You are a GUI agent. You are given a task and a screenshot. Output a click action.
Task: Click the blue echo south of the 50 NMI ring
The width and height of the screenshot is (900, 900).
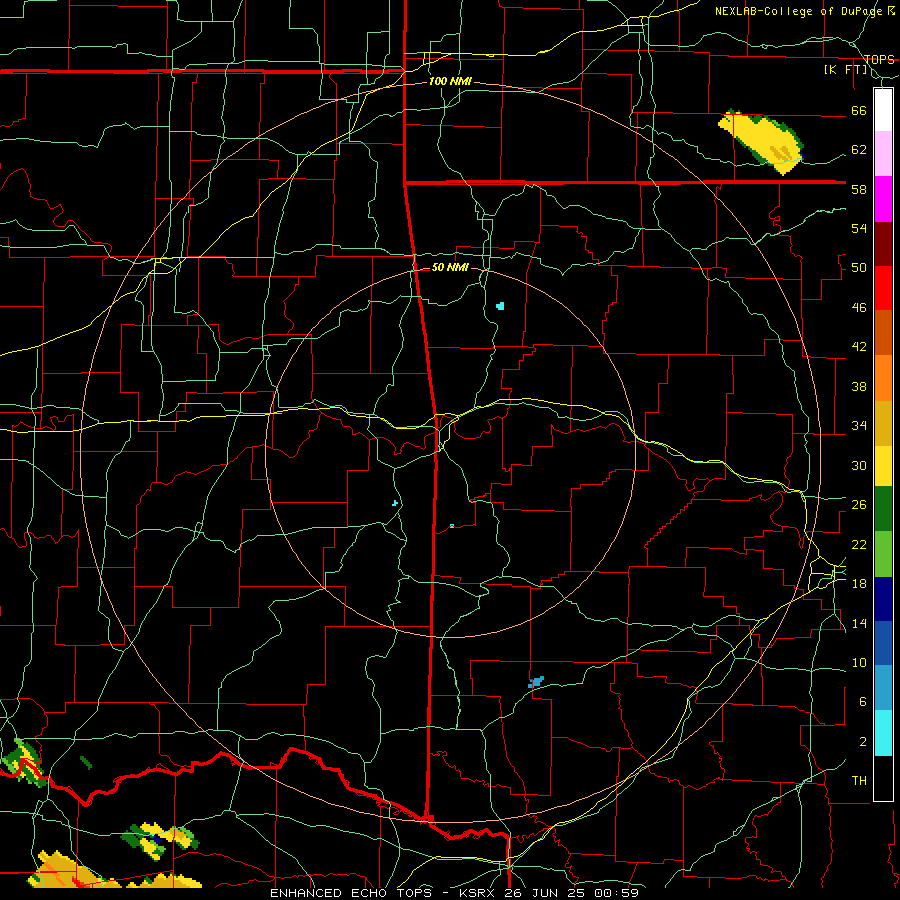536,682
